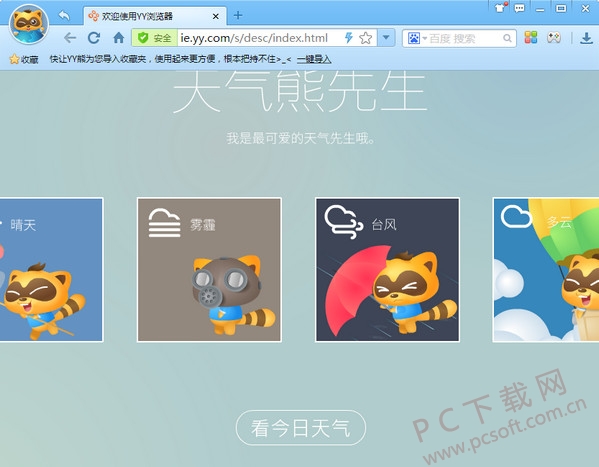Screen dimensions: 599x467
Task: Click the haze icon on 雾霾 card
Action: [164, 223]
